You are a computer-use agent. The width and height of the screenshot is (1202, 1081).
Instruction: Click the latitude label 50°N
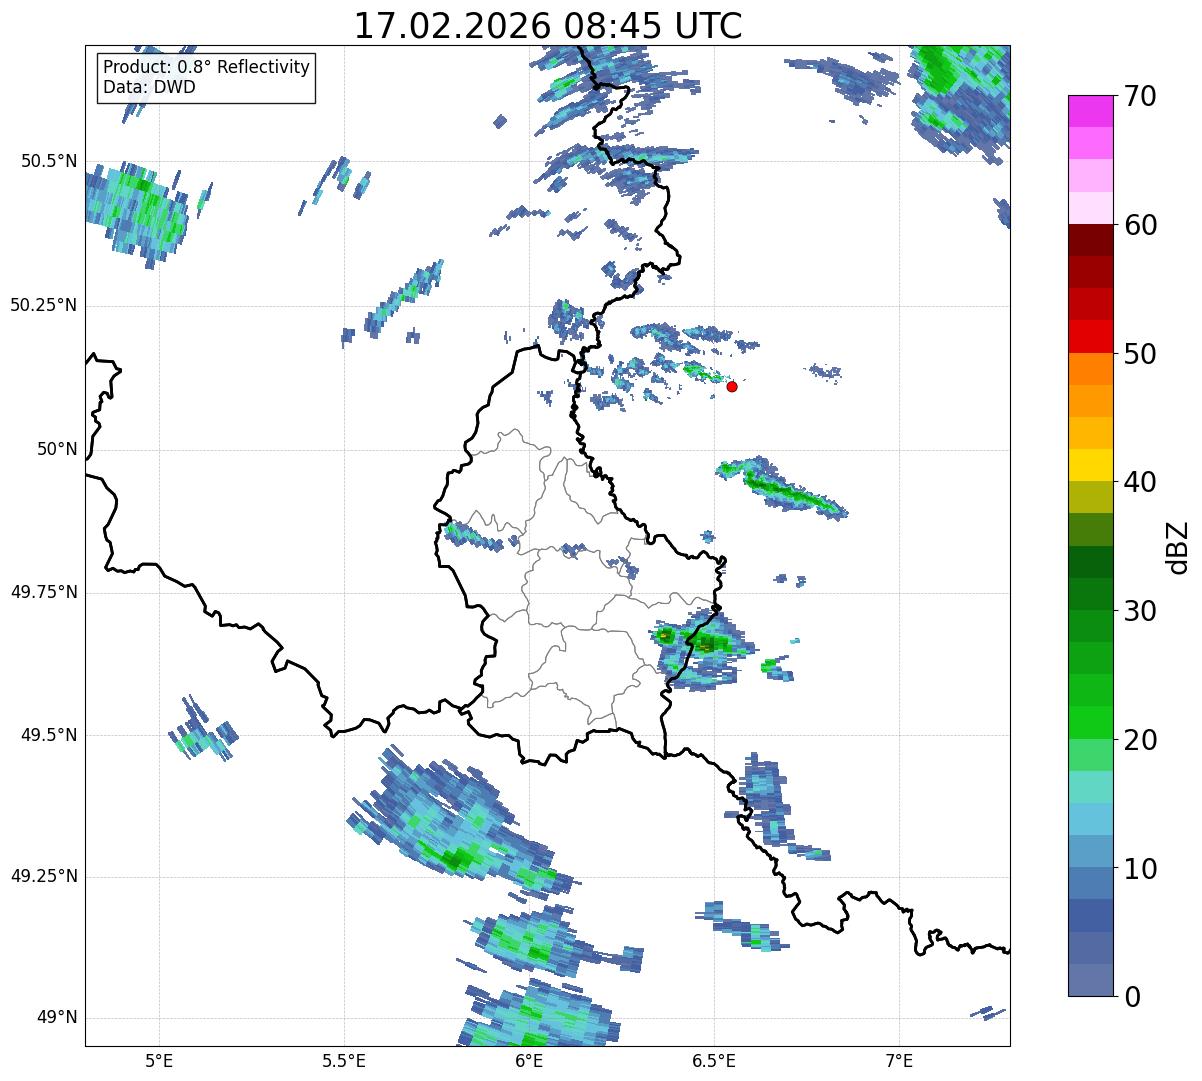pos(57,449)
